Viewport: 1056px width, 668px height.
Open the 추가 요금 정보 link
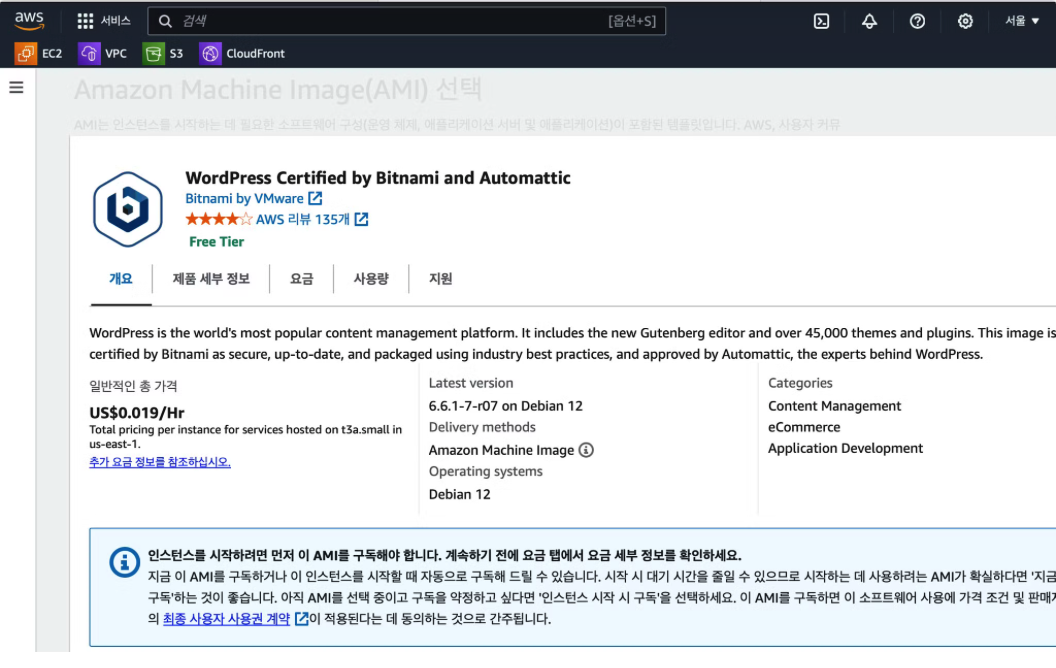point(160,462)
